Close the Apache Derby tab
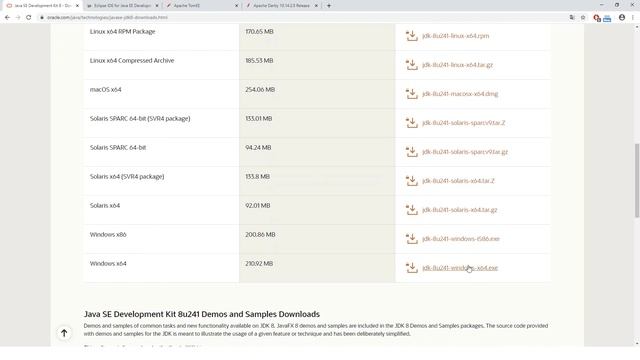The height and width of the screenshot is (360, 640). point(316,6)
